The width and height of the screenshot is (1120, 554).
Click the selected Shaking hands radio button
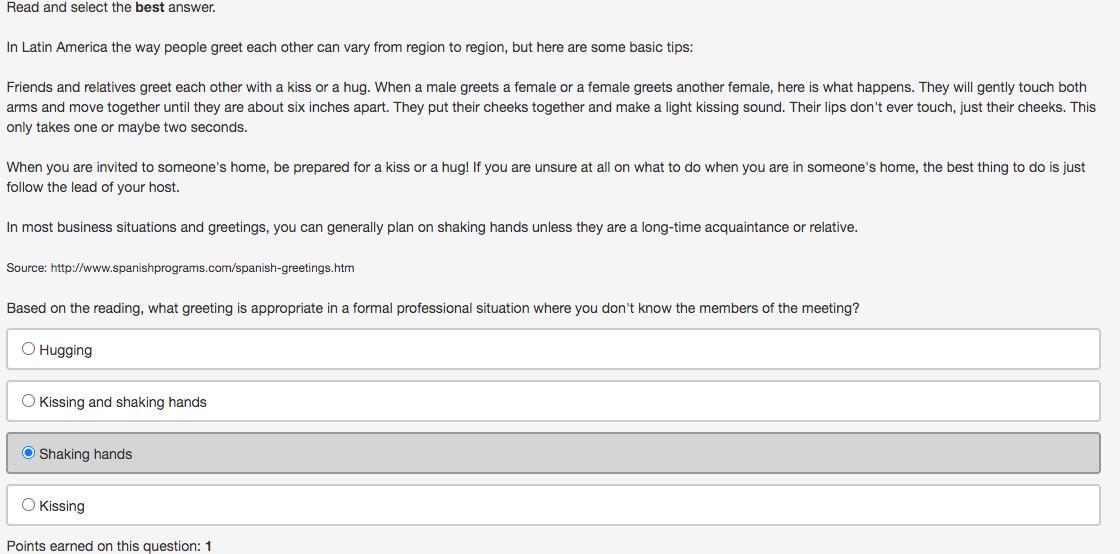pos(29,453)
